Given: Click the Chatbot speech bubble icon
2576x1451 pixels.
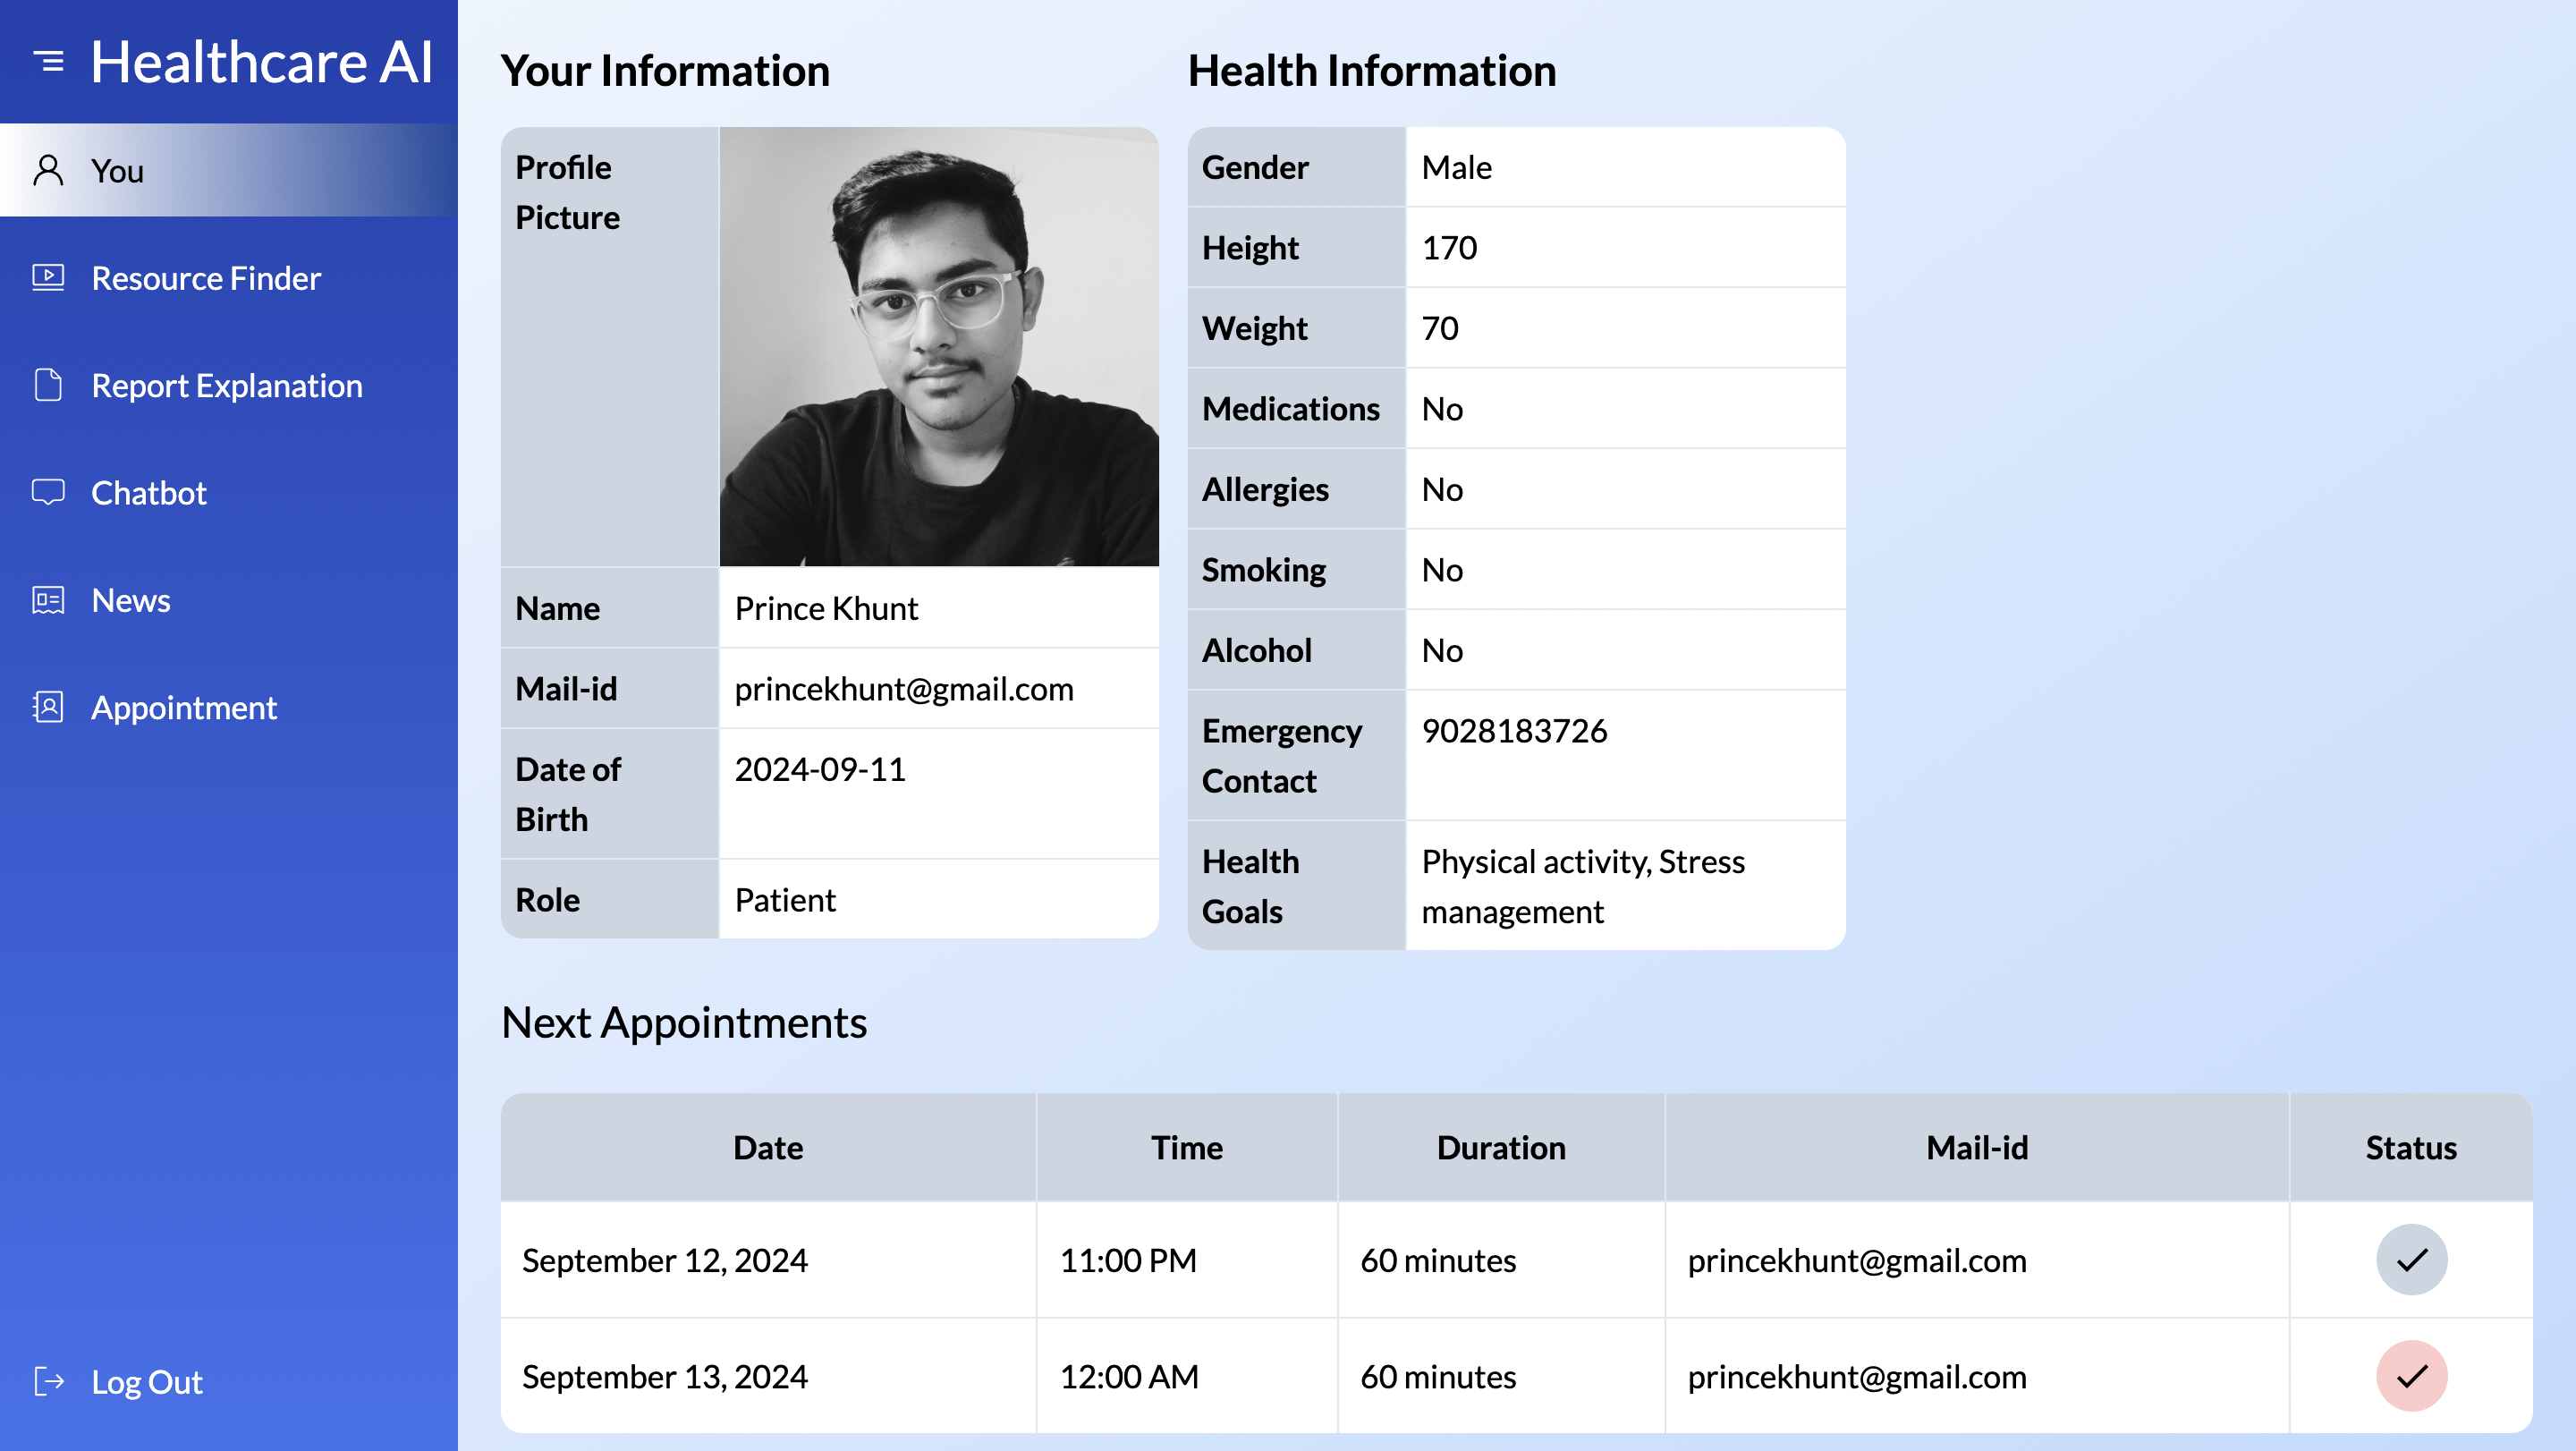Looking at the screenshot, I should pyautogui.click(x=48, y=492).
